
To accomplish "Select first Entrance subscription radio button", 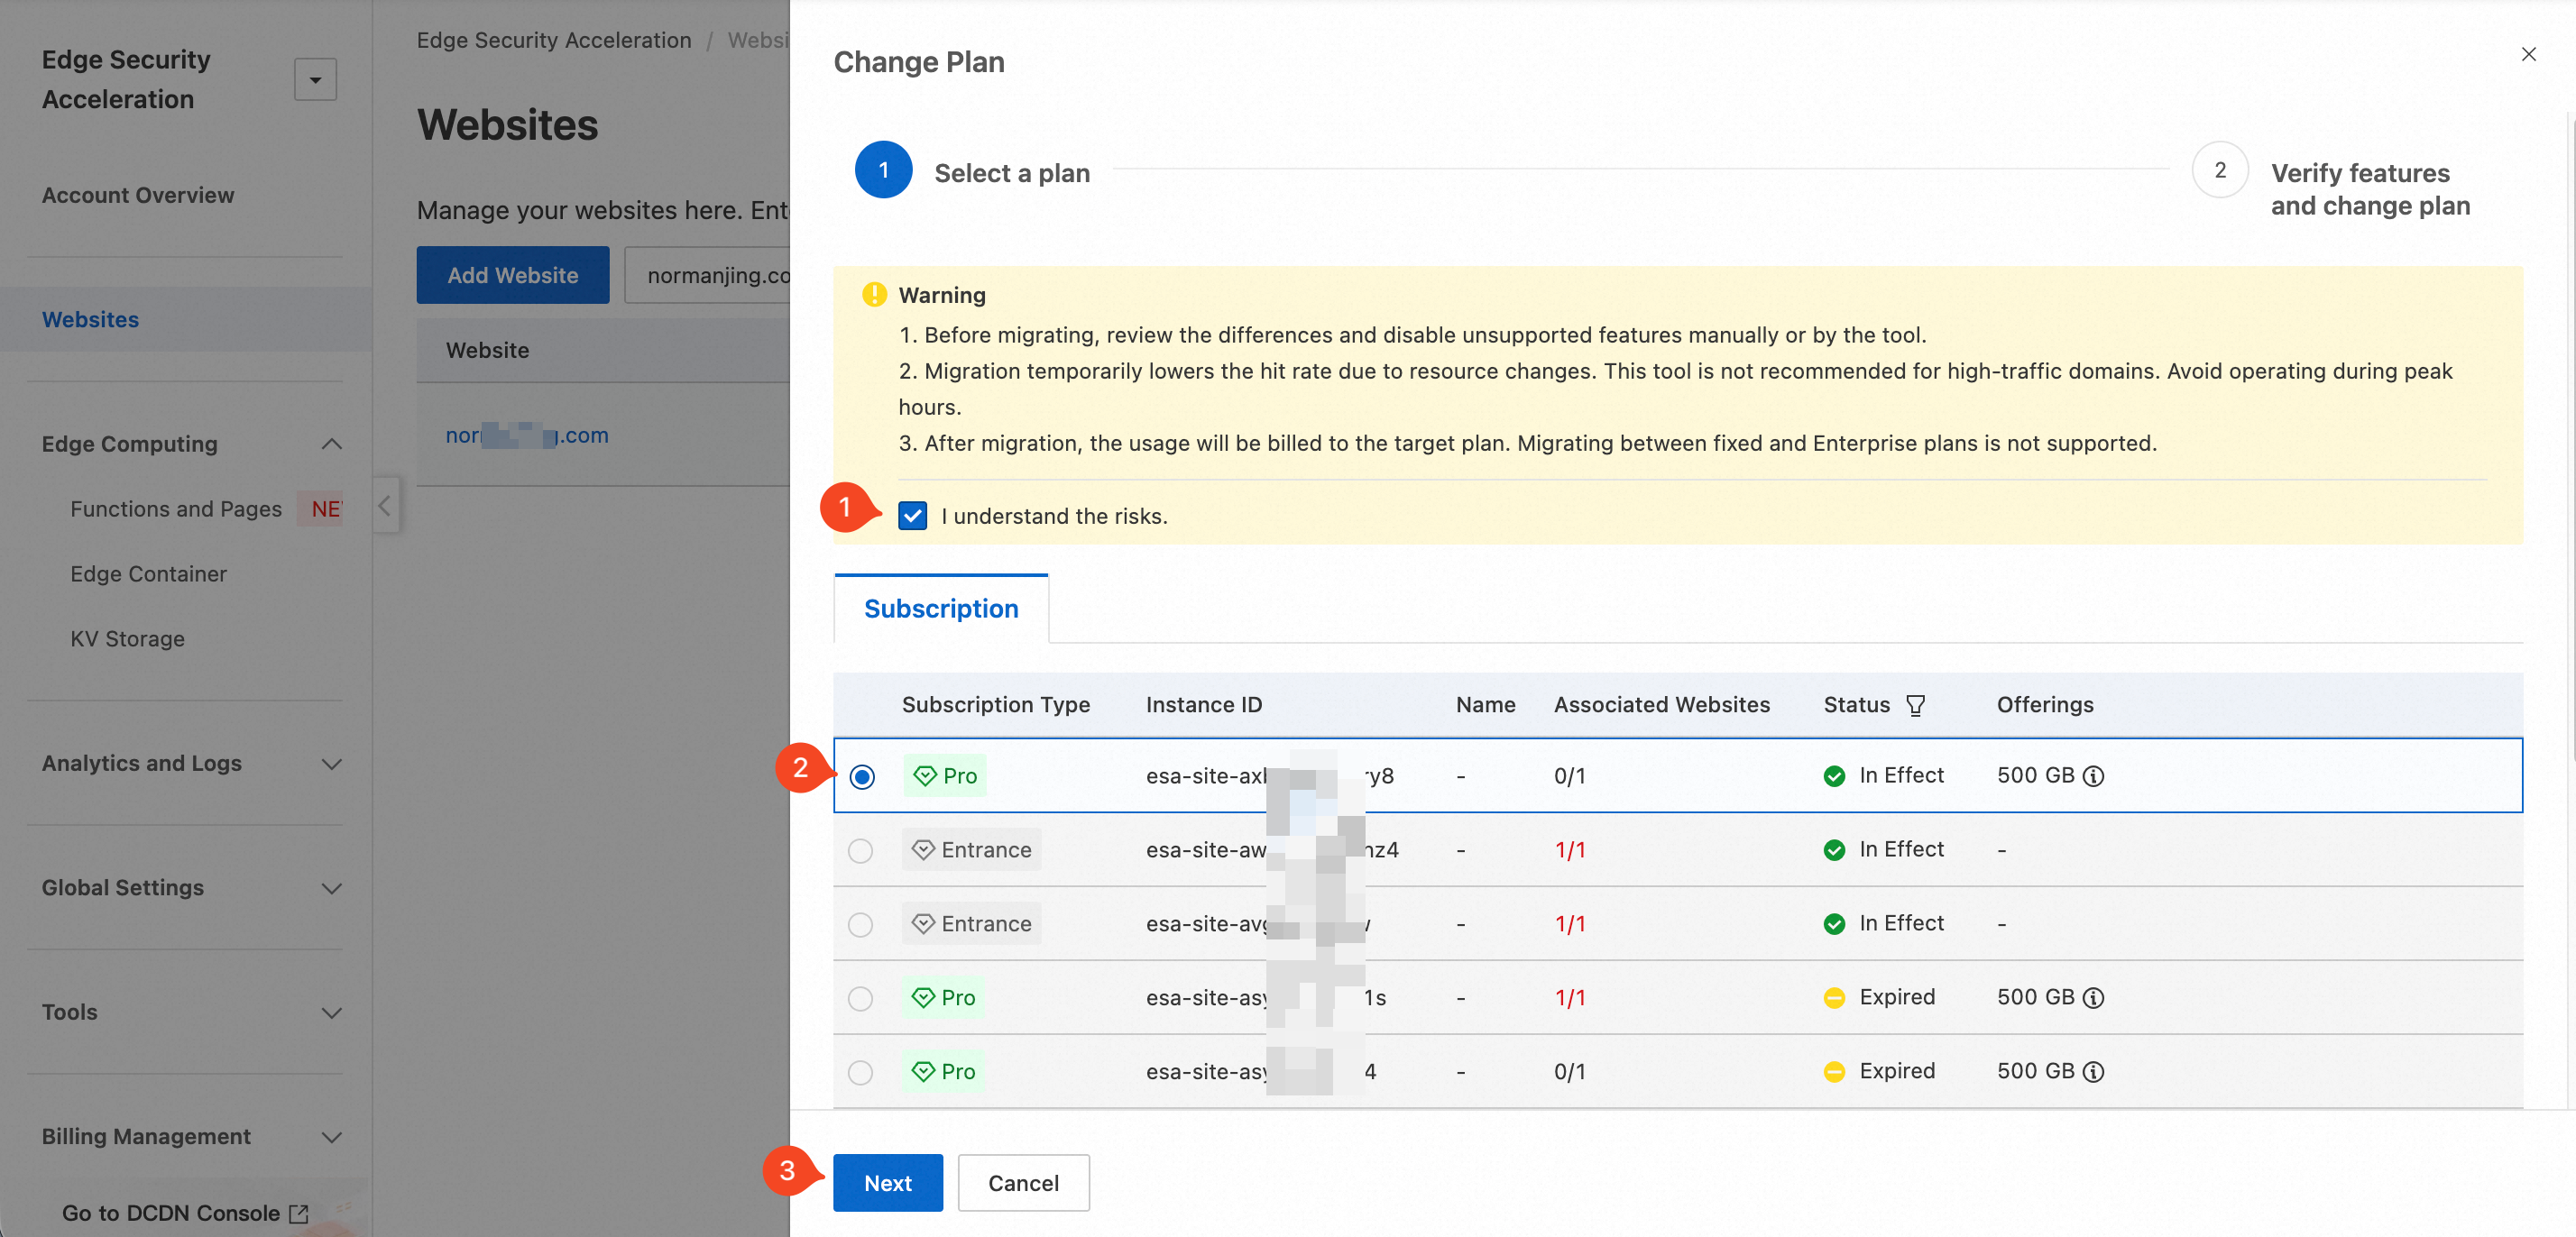I will tap(860, 850).
